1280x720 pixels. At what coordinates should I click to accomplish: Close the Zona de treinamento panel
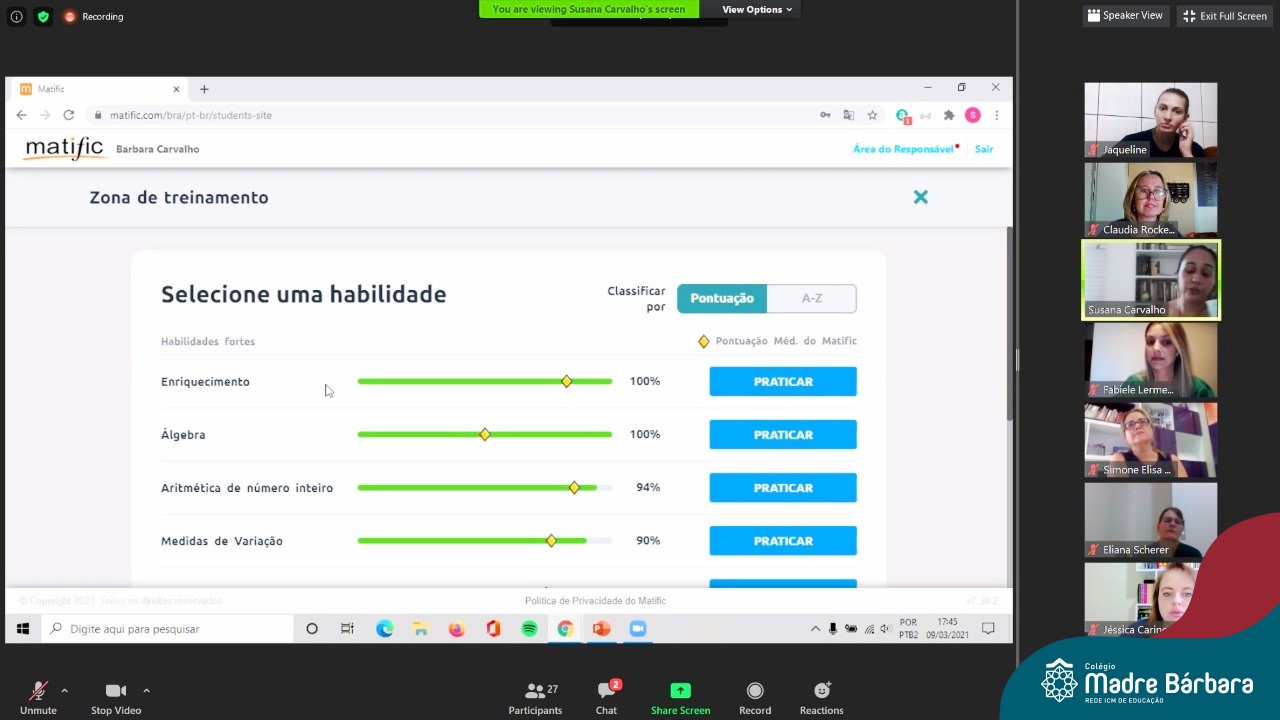coord(920,198)
